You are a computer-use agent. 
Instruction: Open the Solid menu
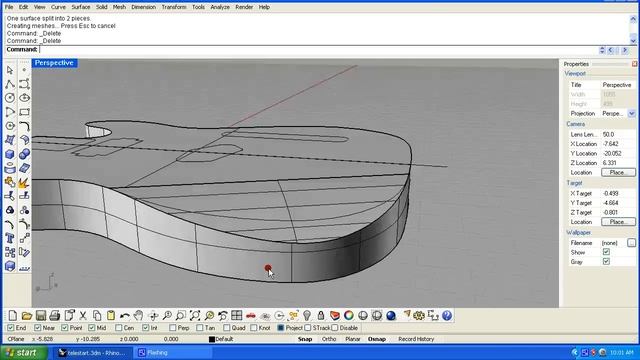coord(102,7)
